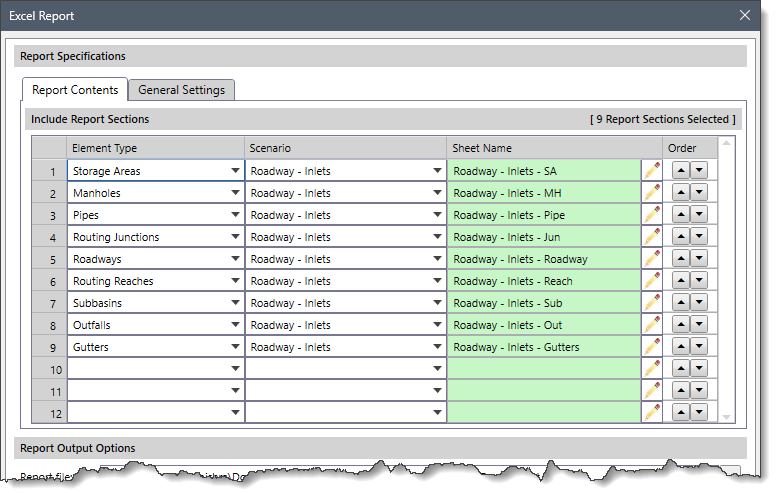This screenshot has width=776, height=493.
Task: Click sheet name field Roadway - Inlets - SA
Action: pyautogui.click(x=544, y=171)
